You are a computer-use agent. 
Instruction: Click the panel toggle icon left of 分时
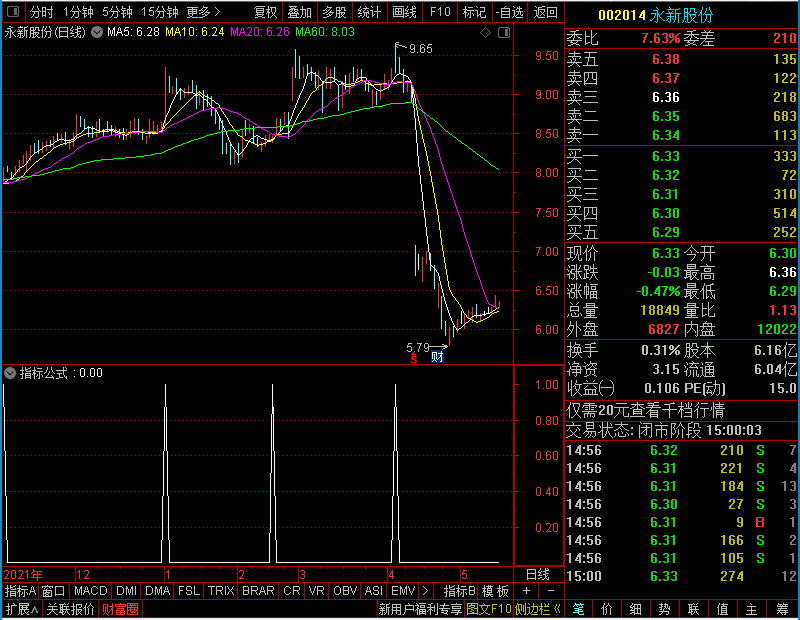14,11
